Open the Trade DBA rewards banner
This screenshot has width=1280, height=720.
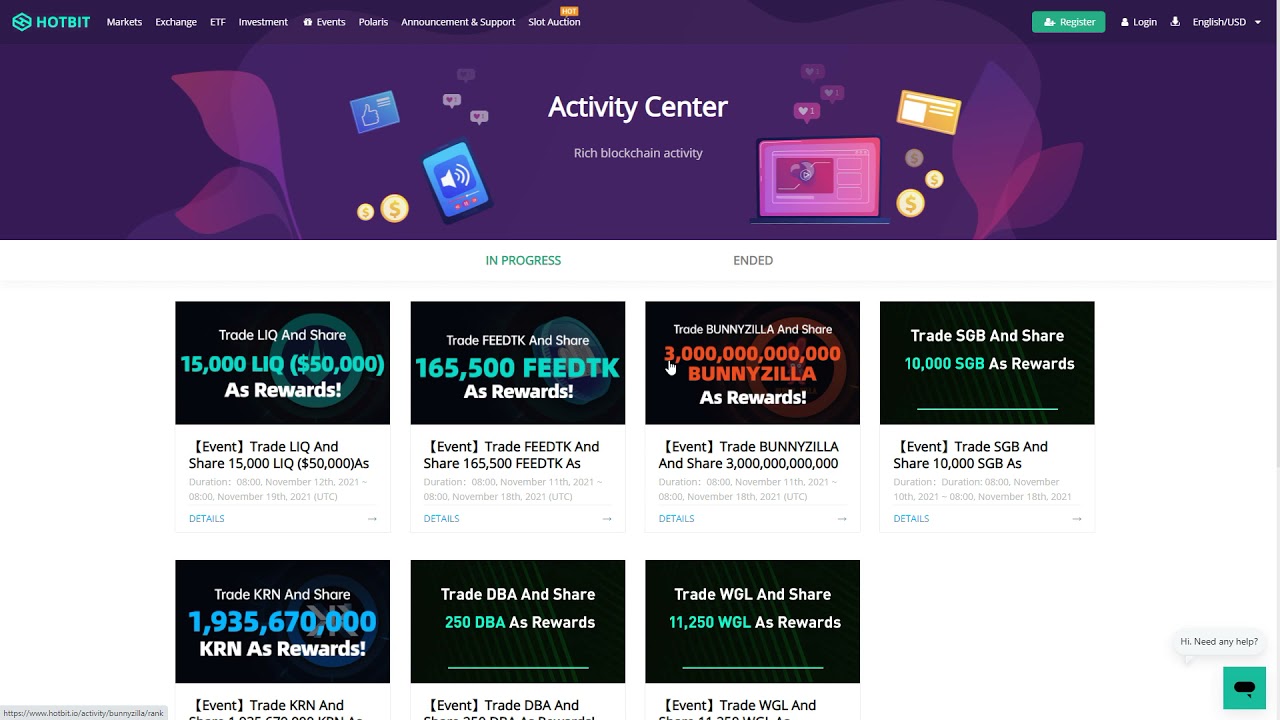[x=517, y=622]
